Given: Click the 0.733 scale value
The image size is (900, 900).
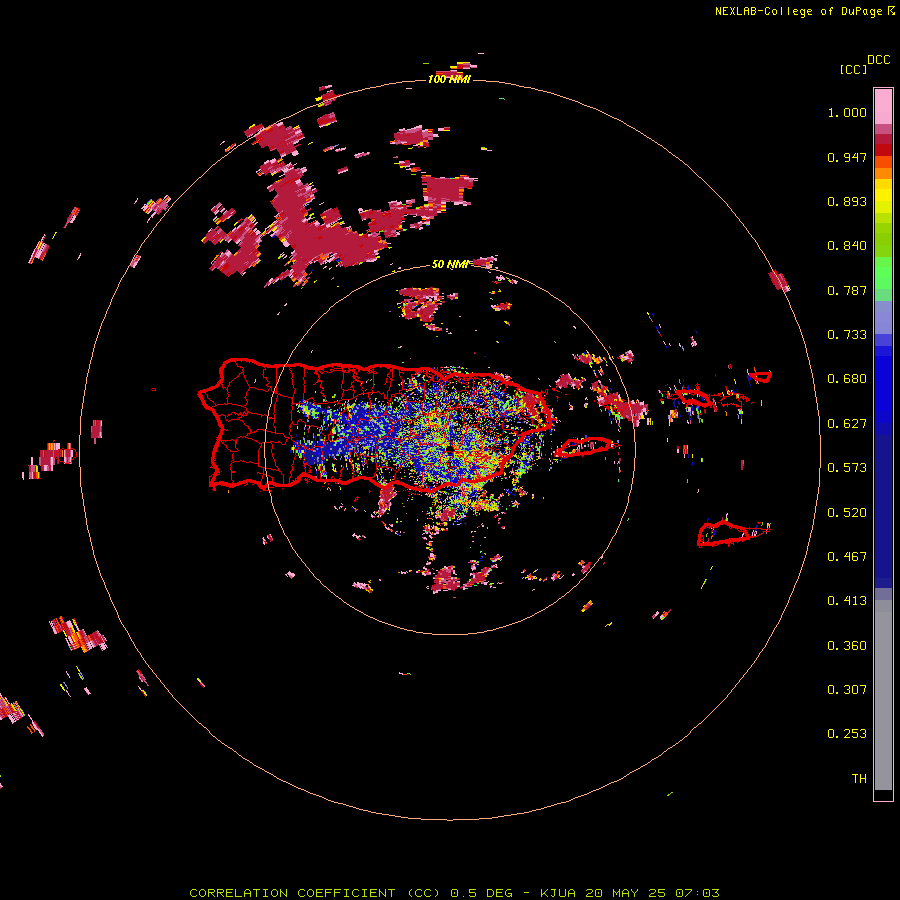Looking at the screenshot, I should [x=847, y=335].
